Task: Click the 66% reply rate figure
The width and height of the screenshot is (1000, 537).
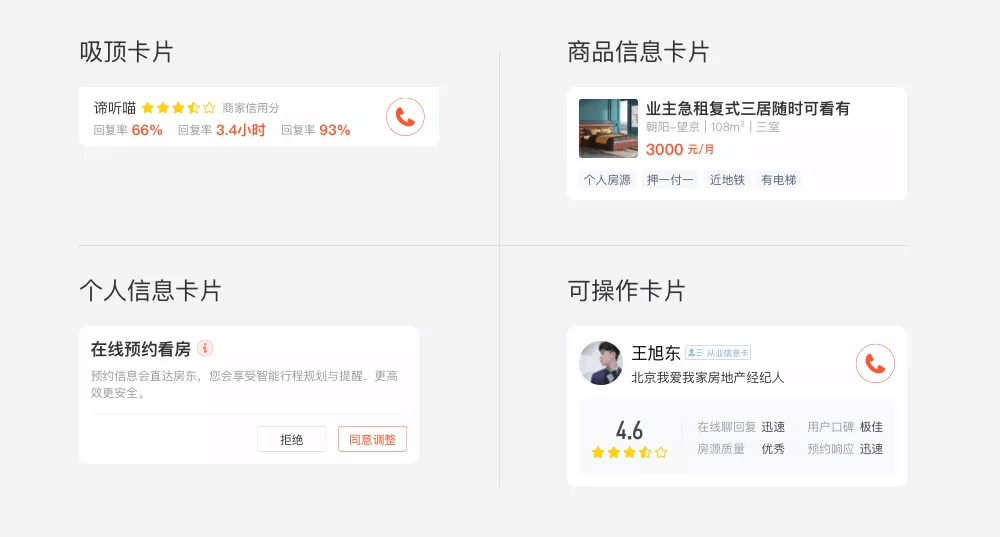Action: tap(147, 130)
